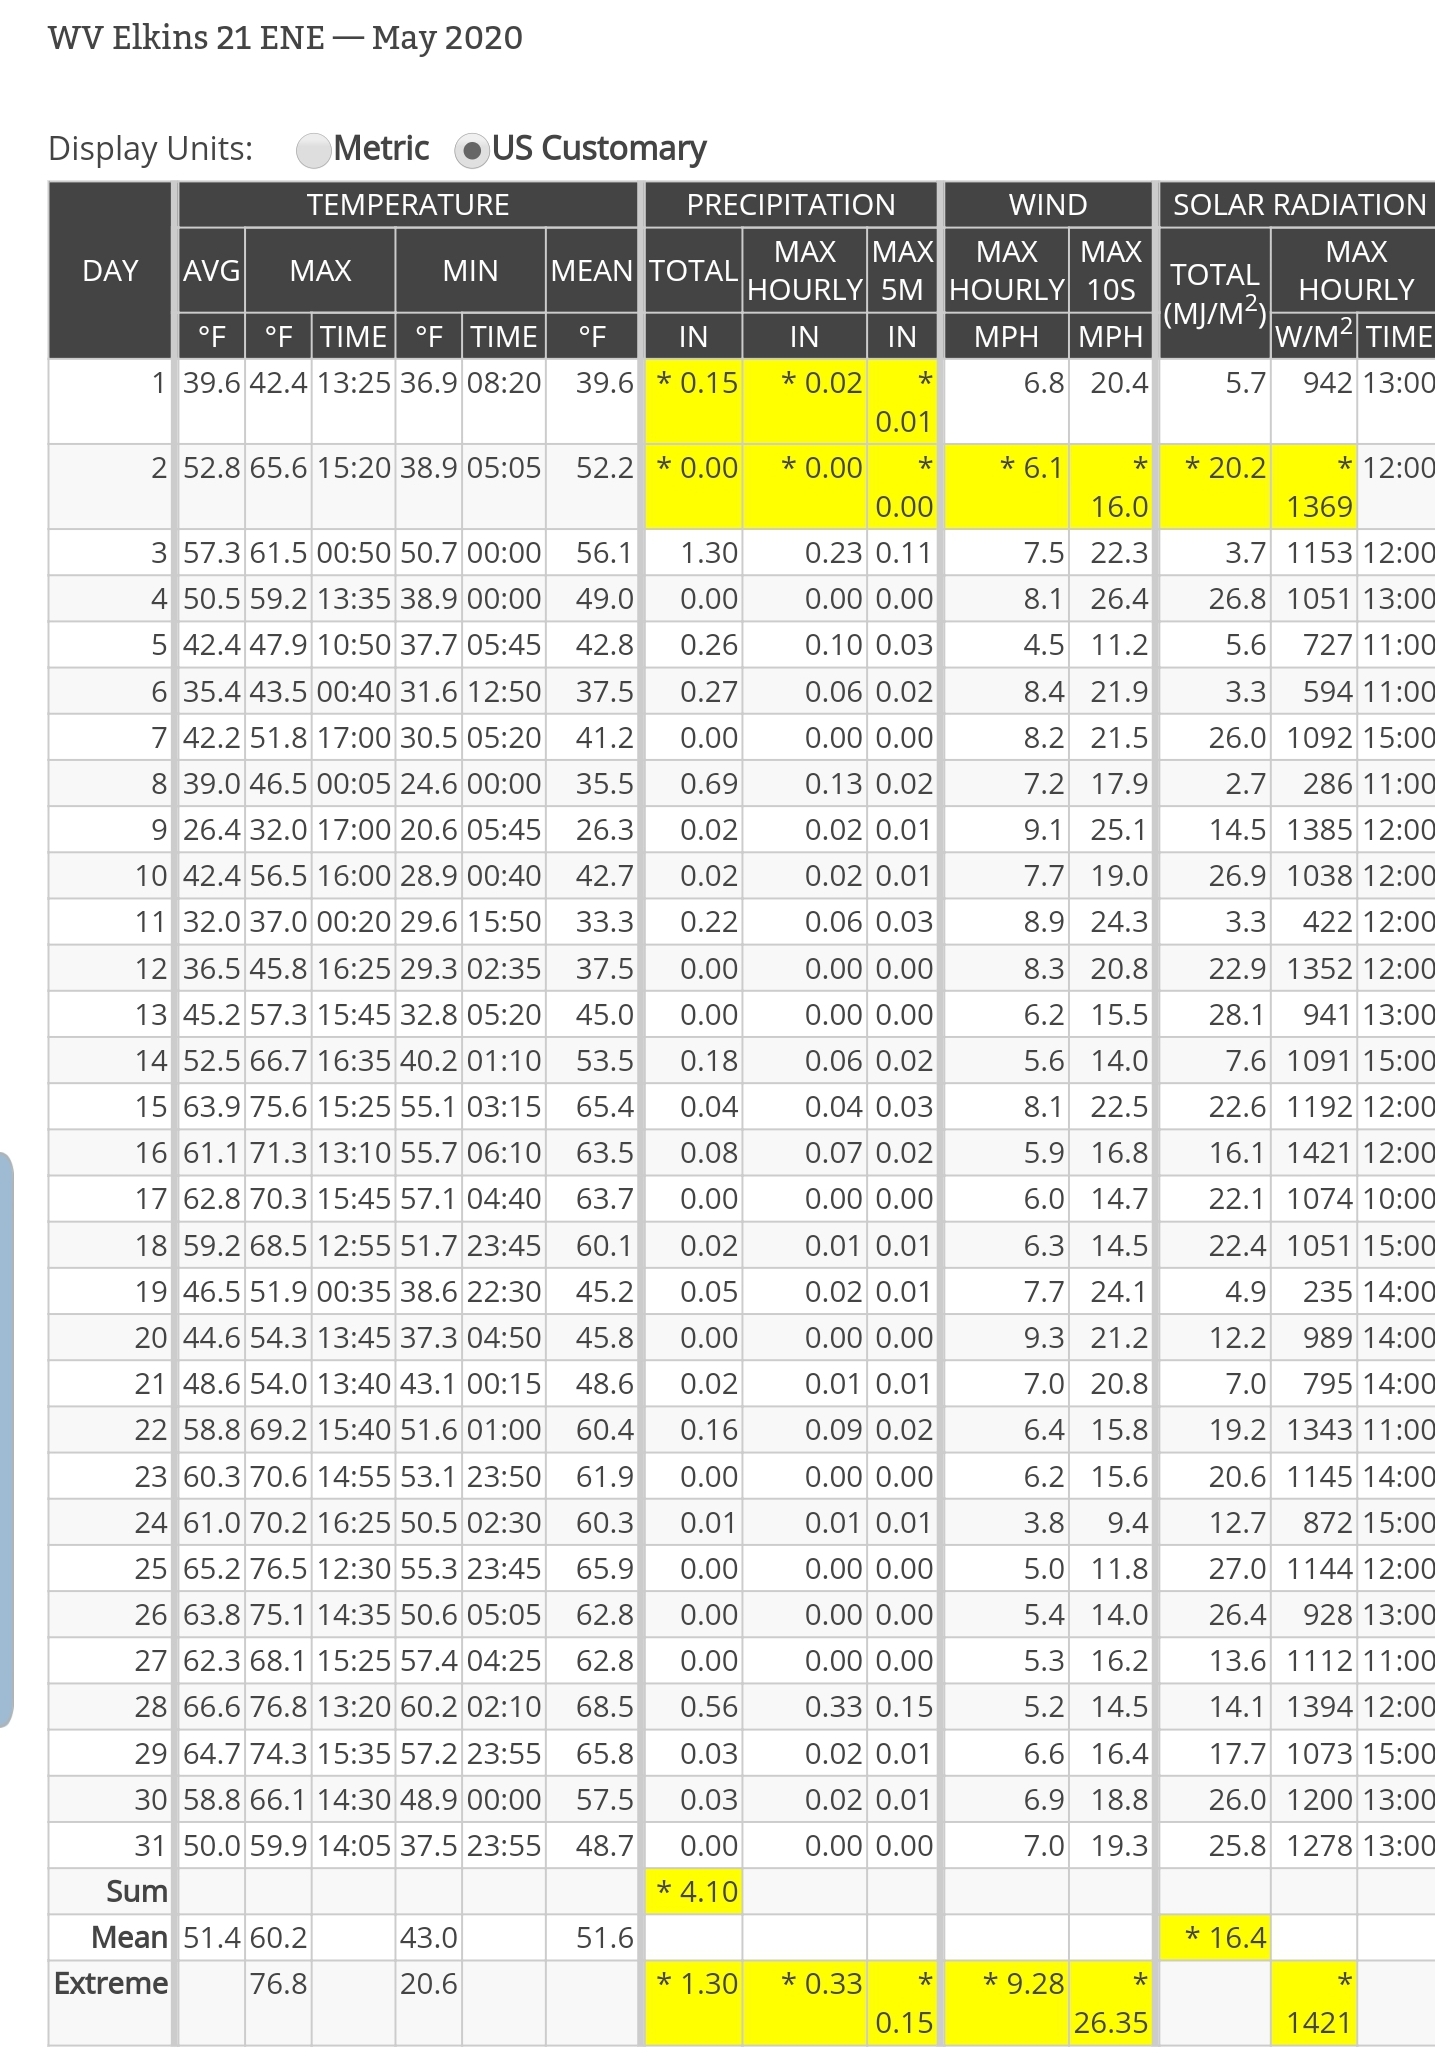The image size is (1435, 2065).
Task: Click the DAY column header
Action: (110, 270)
